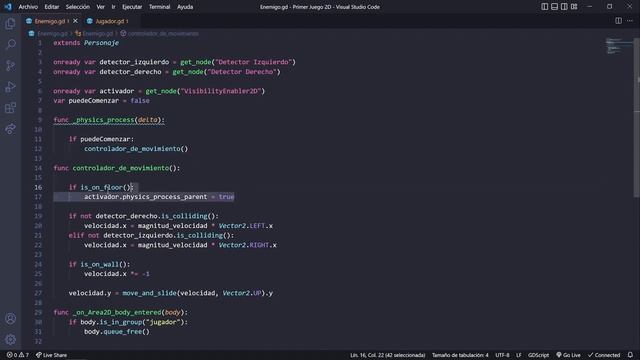The width and height of the screenshot is (640, 360).
Task: Switch to the Jugador.gd tab
Action: click(x=108, y=21)
